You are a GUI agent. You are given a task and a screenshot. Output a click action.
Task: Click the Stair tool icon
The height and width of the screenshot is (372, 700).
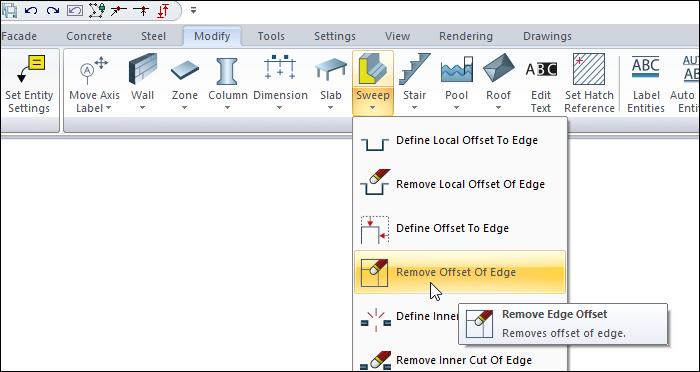coord(415,69)
